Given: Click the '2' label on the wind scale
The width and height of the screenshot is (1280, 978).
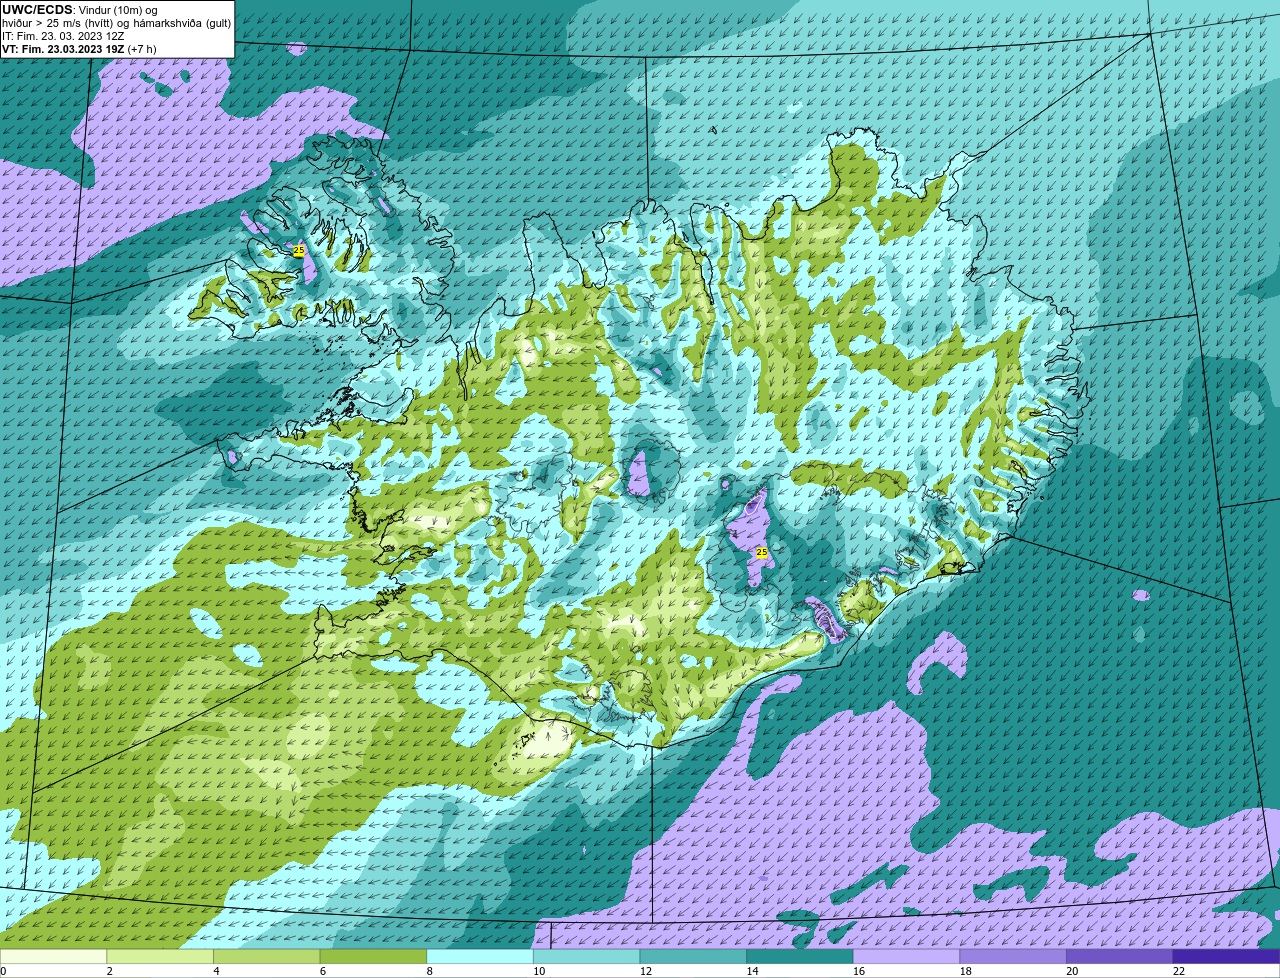Looking at the screenshot, I should point(109,971).
